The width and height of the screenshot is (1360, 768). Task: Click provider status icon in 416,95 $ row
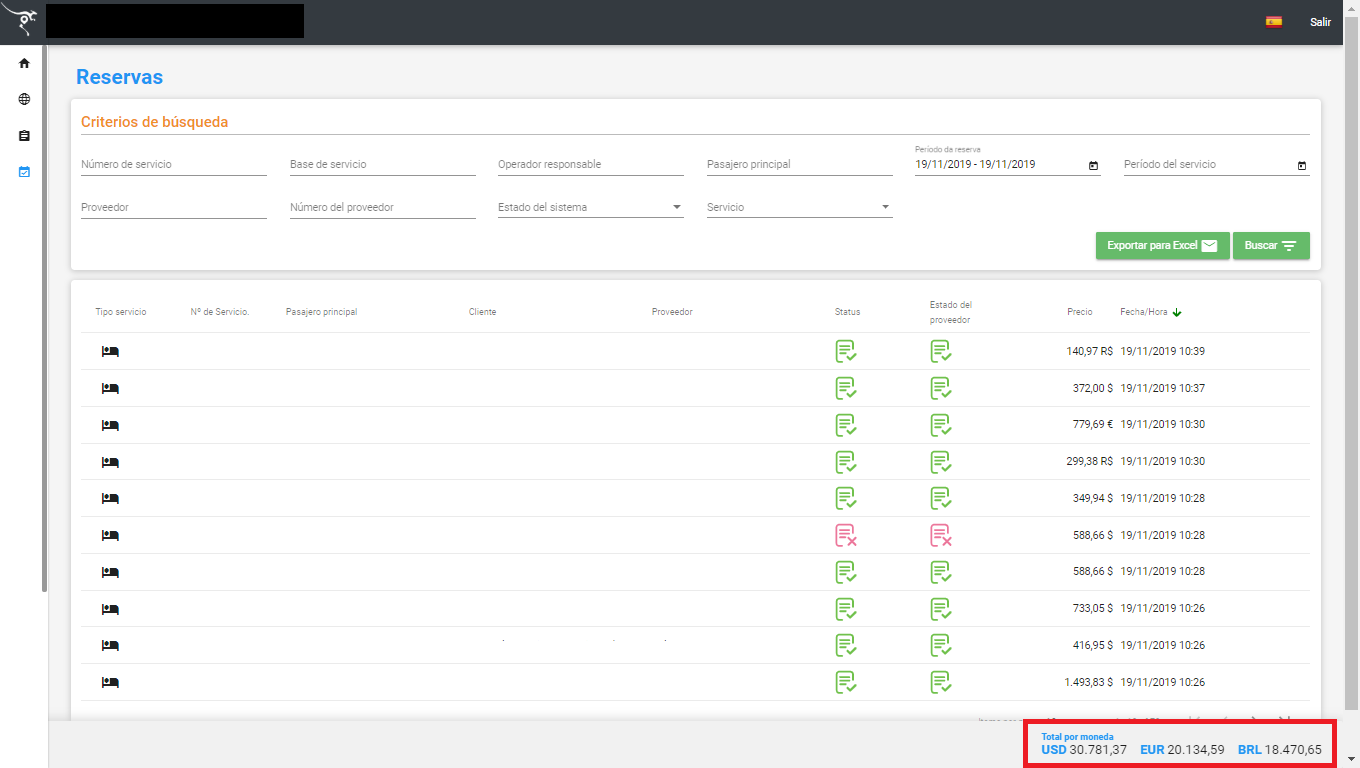[941, 645]
